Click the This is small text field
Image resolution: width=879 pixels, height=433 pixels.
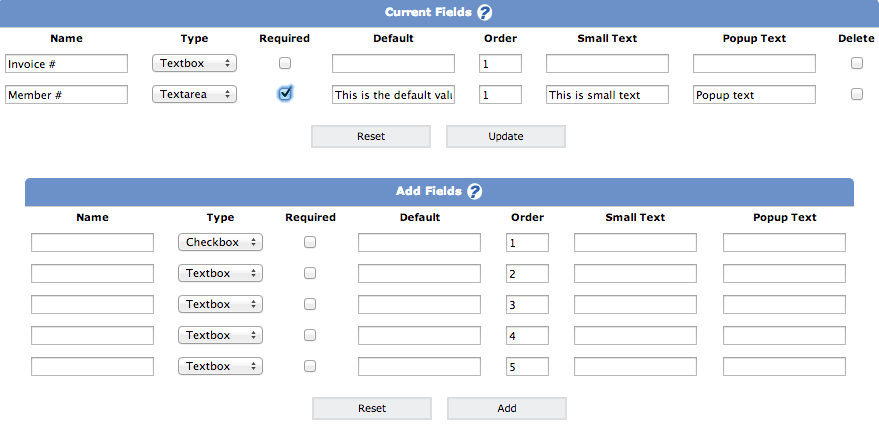pos(607,95)
